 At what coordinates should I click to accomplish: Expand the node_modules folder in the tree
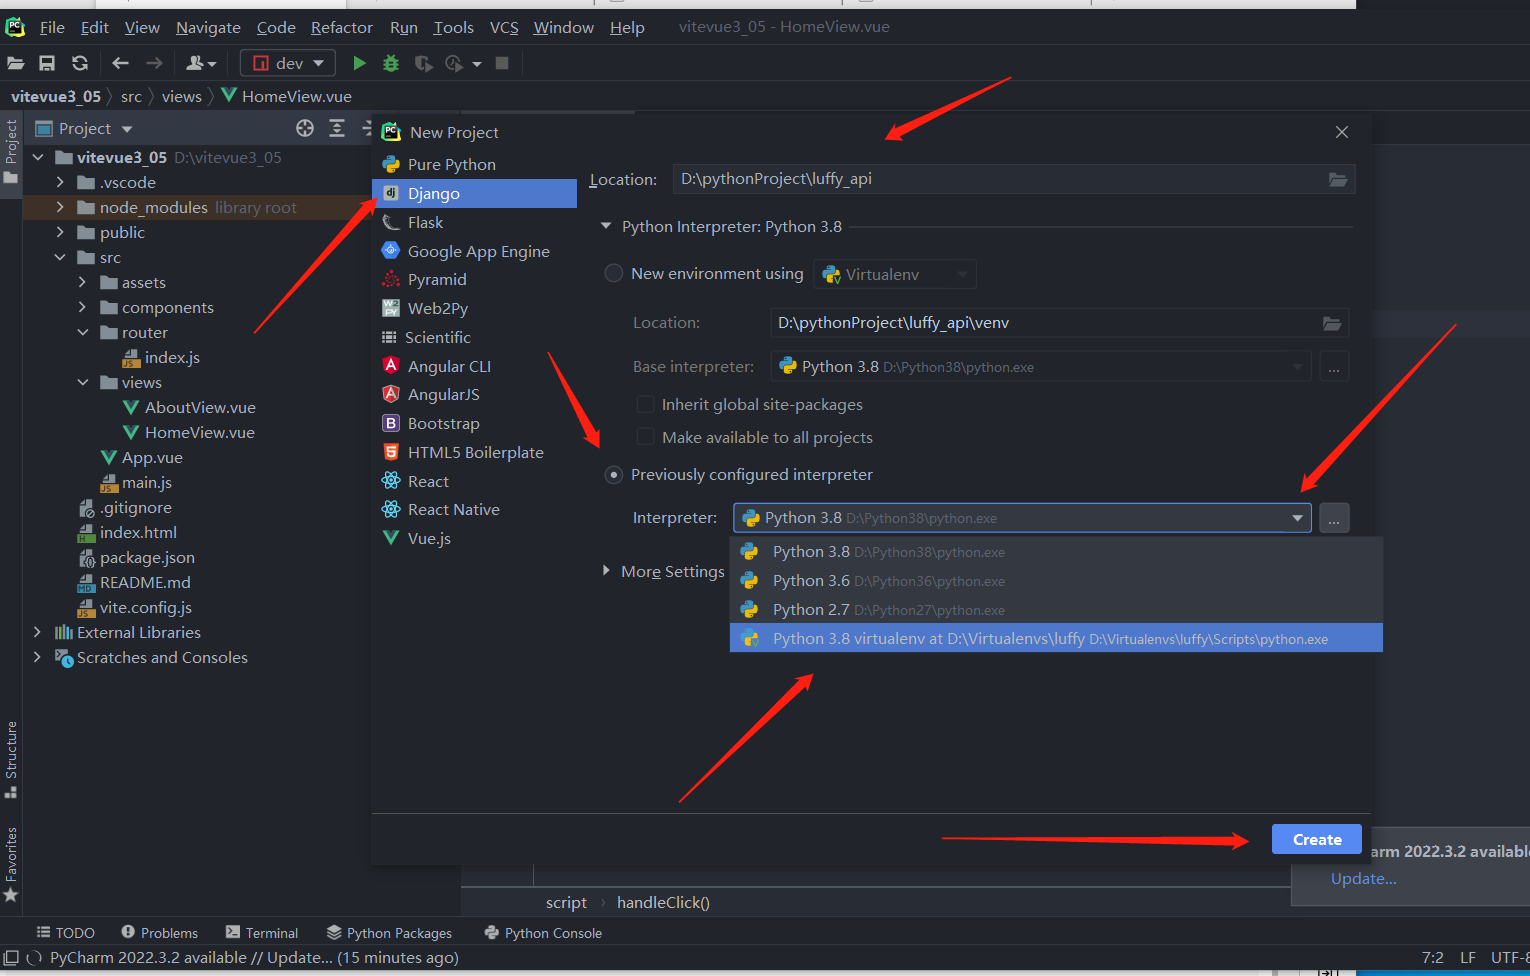click(60, 207)
